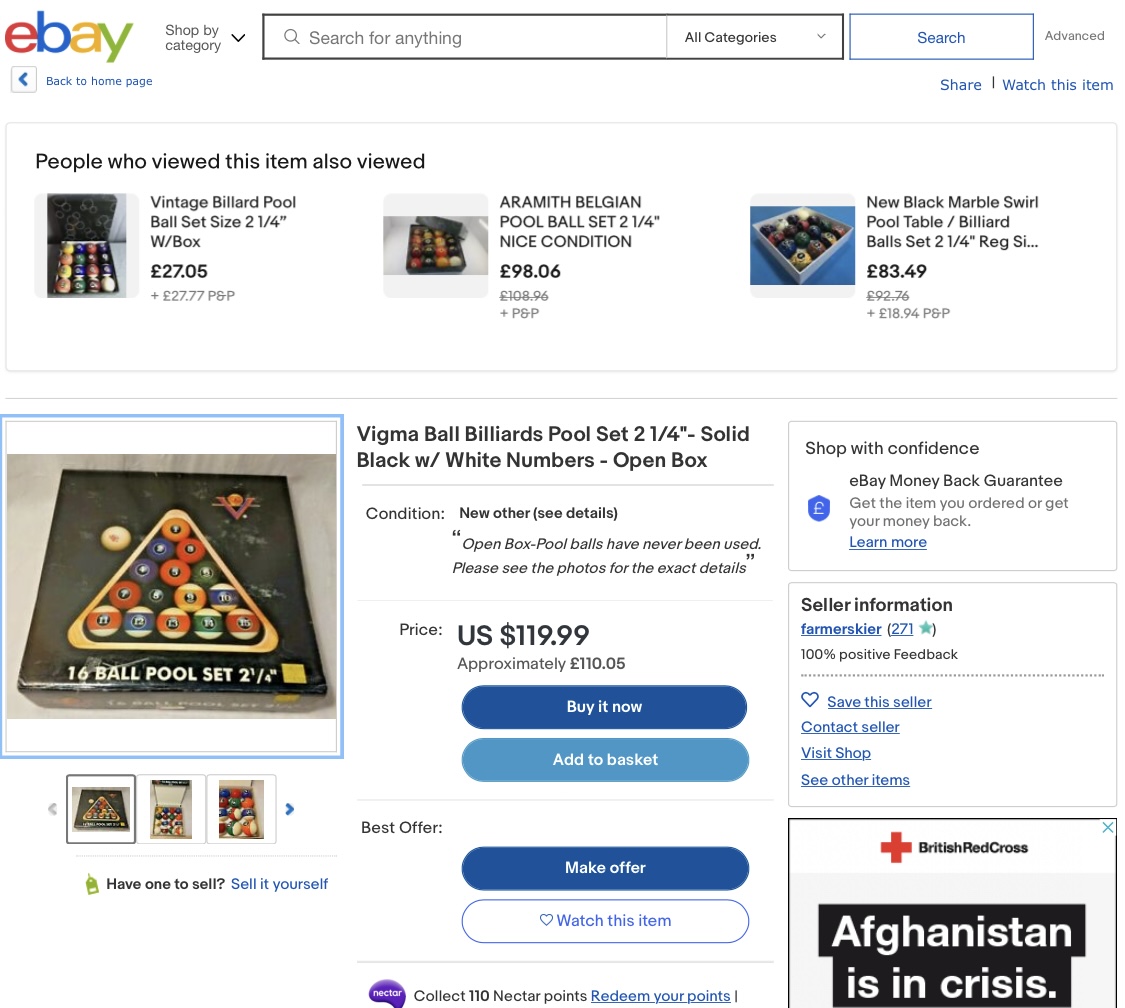This screenshot has height=1008, width=1125.
Task: Click the search magnifier icon
Action: tap(291, 37)
